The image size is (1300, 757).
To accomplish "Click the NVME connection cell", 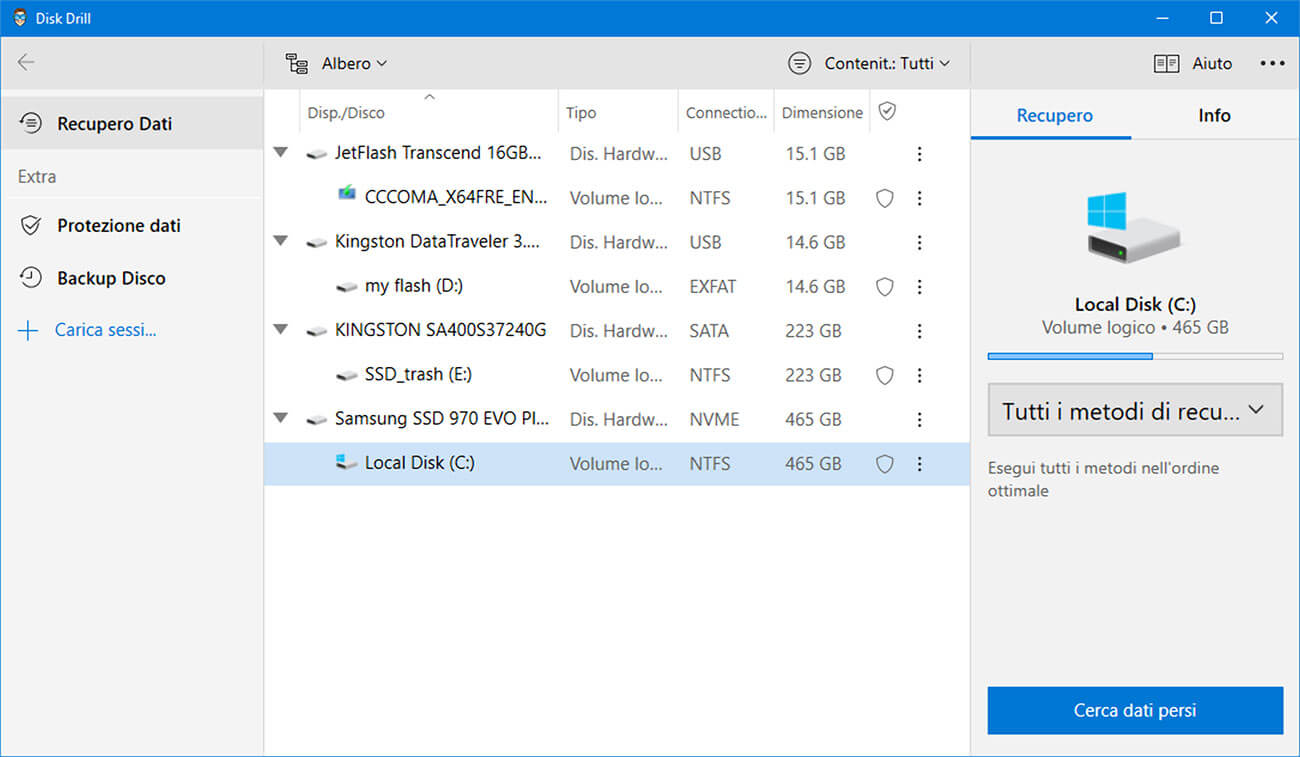I will 714,419.
